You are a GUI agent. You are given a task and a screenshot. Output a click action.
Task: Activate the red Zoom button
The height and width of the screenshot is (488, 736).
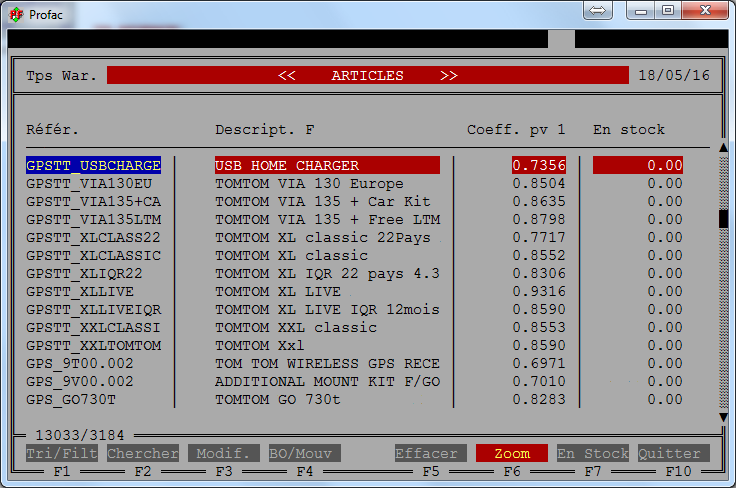pyautogui.click(x=511, y=453)
